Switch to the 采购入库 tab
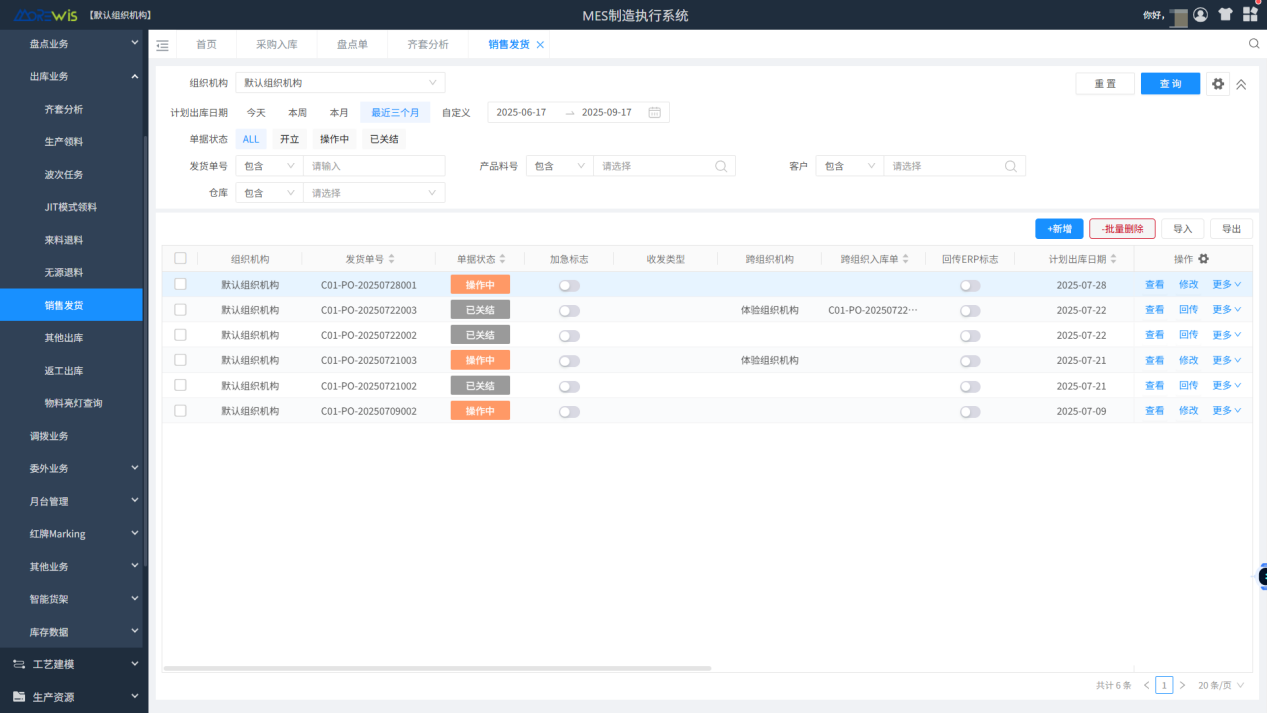 [277, 44]
